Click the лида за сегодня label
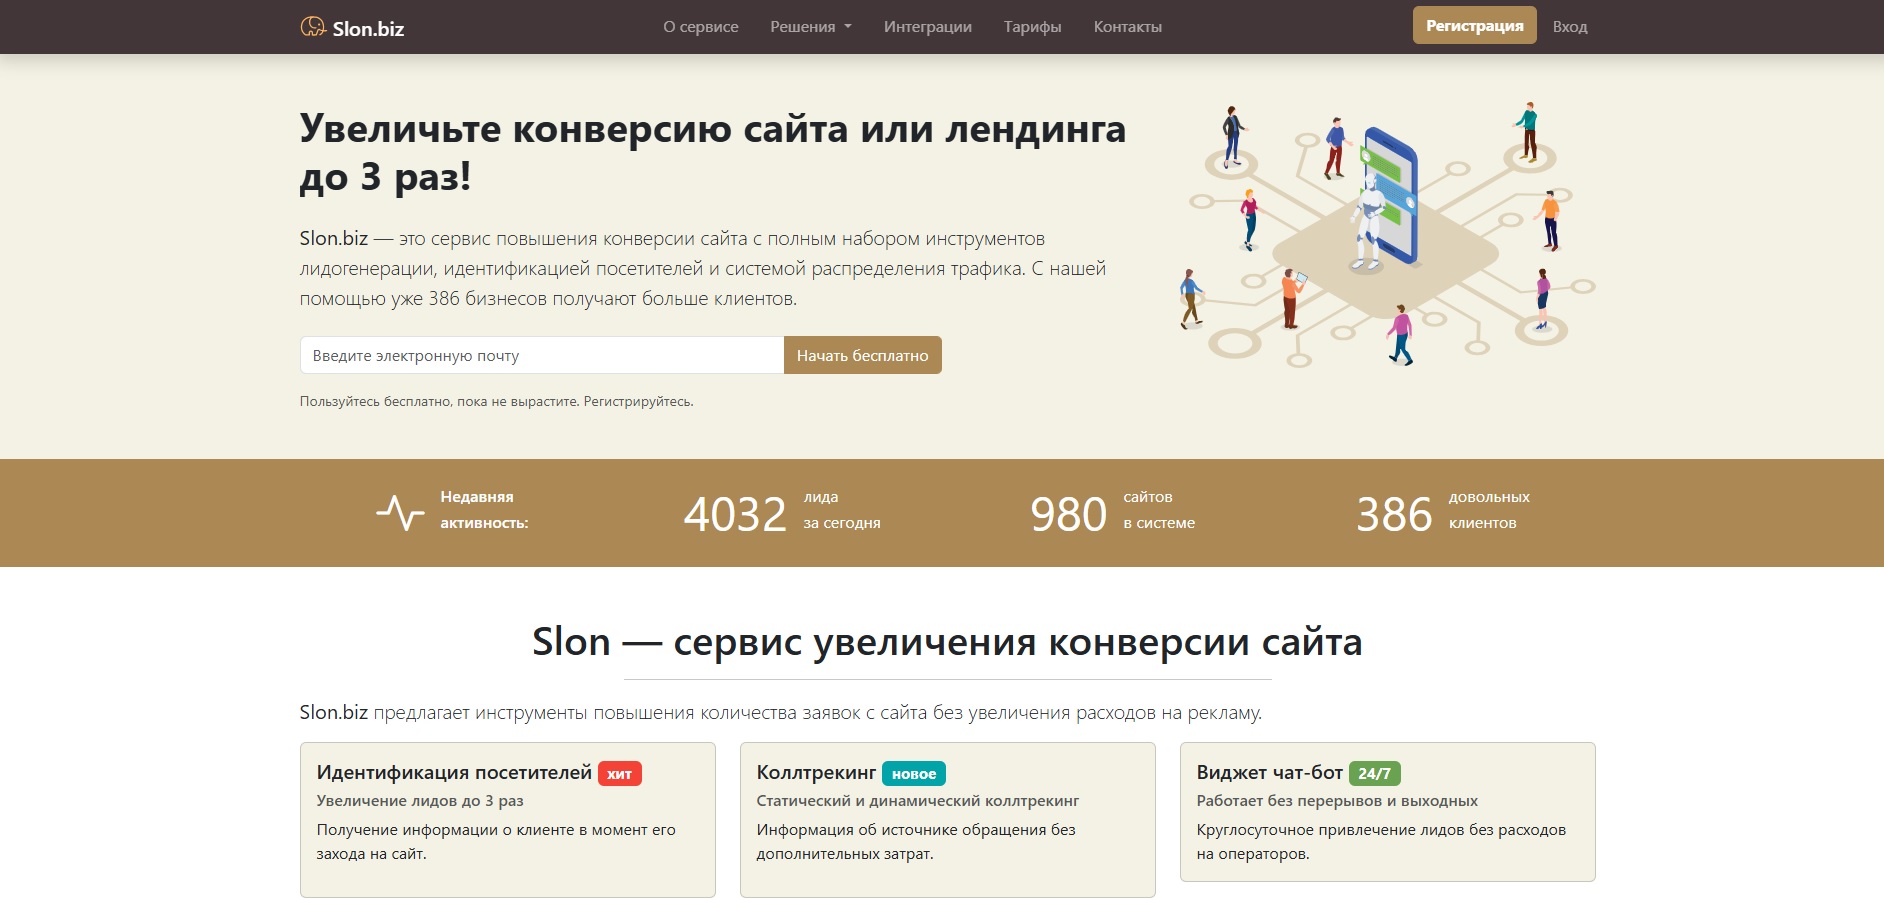 click(x=842, y=510)
